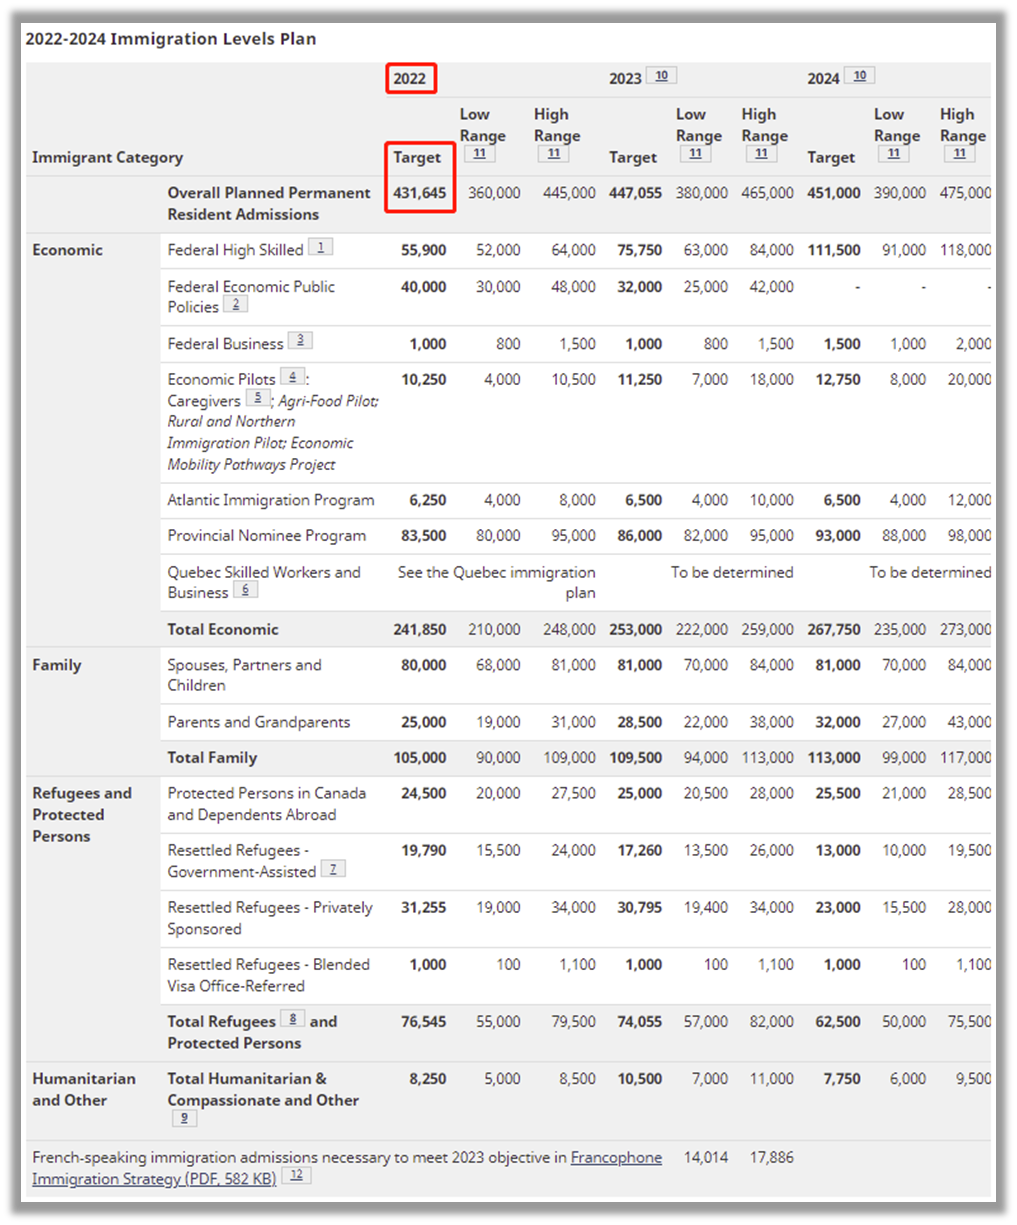This screenshot has width=1017, height=1225.
Task: Select the 12,750 Economic Pilots 2024 target
Action: 838,380
